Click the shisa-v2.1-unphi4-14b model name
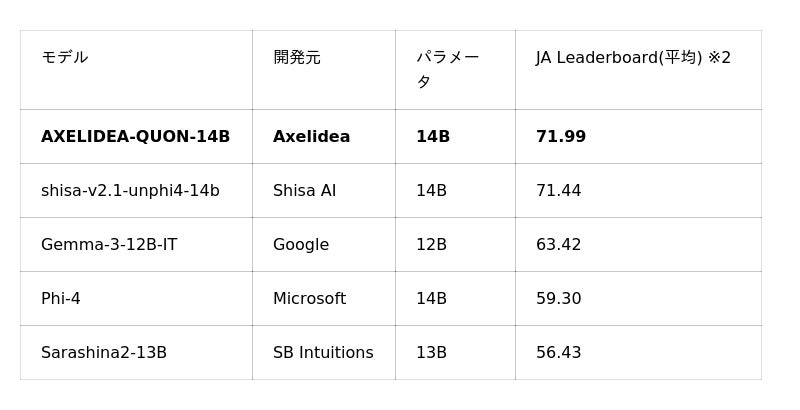 coord(130,191)
